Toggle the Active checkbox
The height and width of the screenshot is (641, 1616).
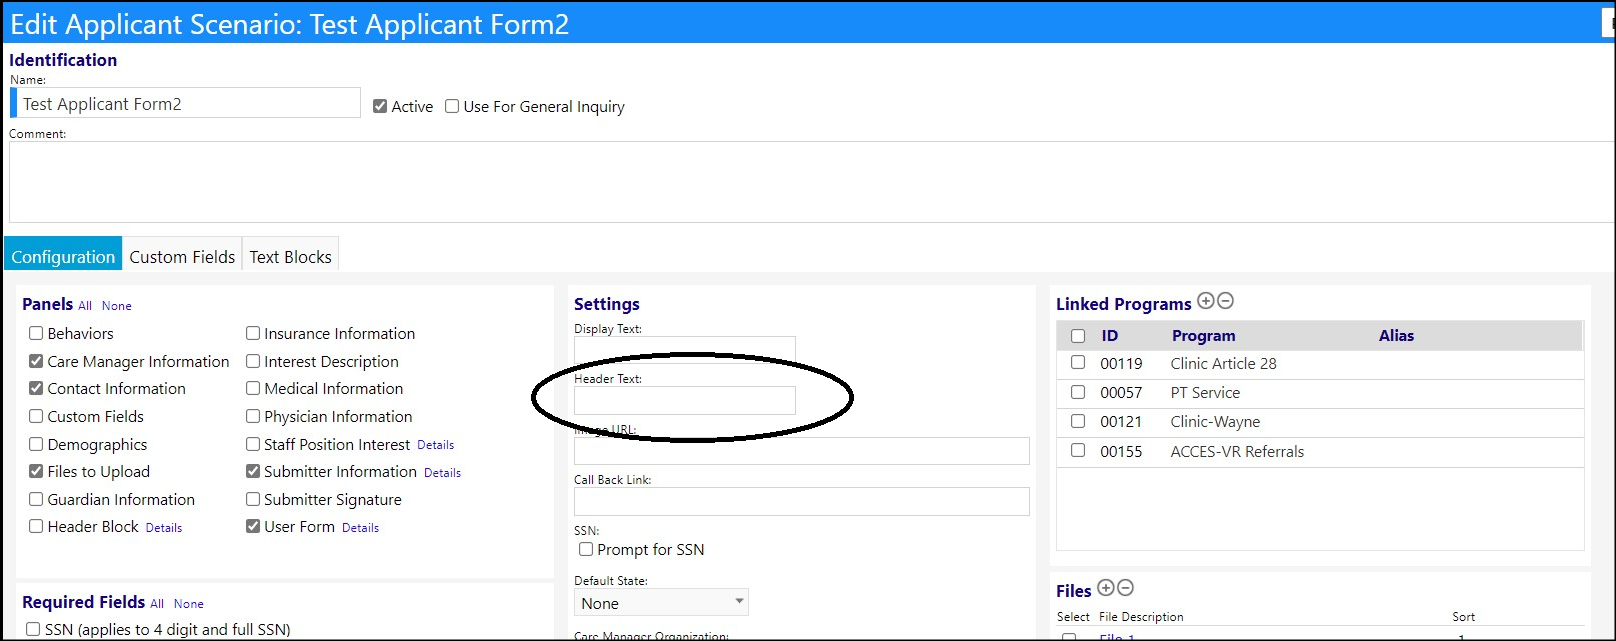pos(380,106)
